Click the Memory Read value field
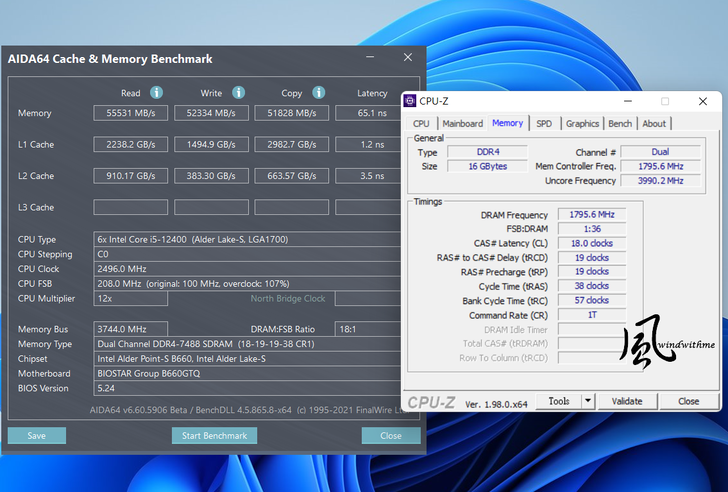728x492 pixels. 130,113
